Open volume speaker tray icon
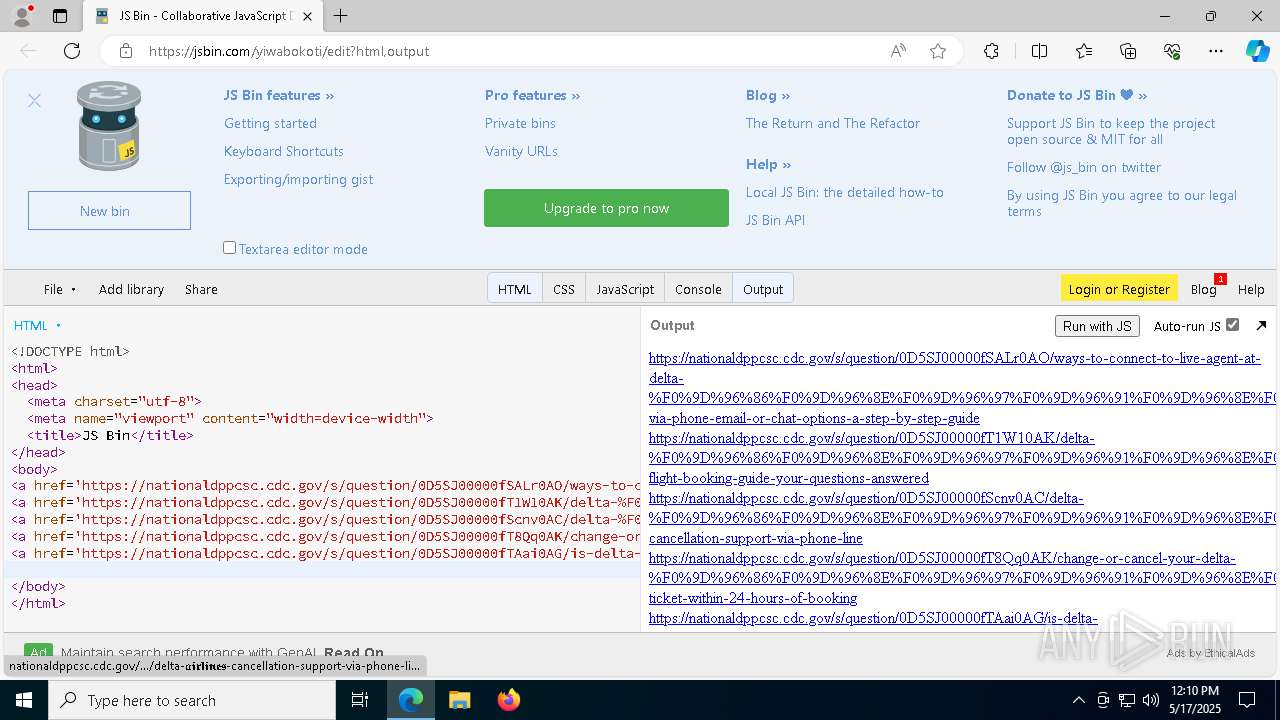 click(1150, 700)
